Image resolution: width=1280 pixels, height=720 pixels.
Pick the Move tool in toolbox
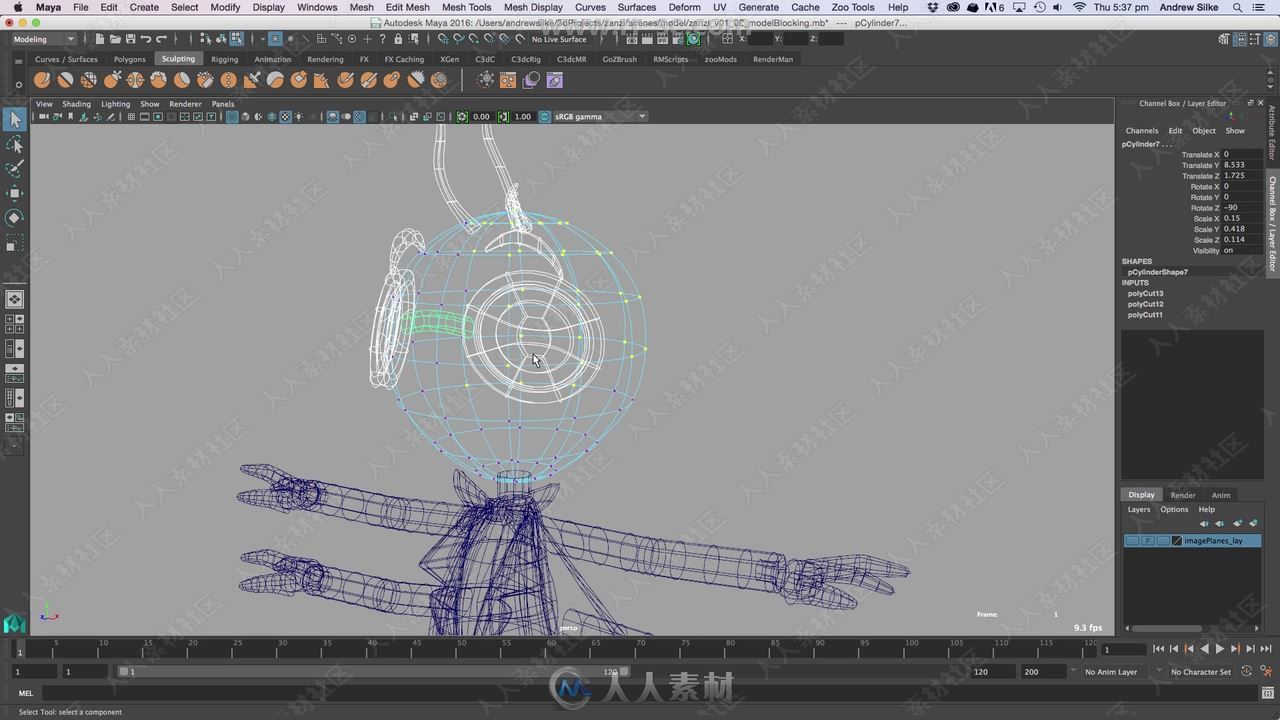[x=14, y=193]
